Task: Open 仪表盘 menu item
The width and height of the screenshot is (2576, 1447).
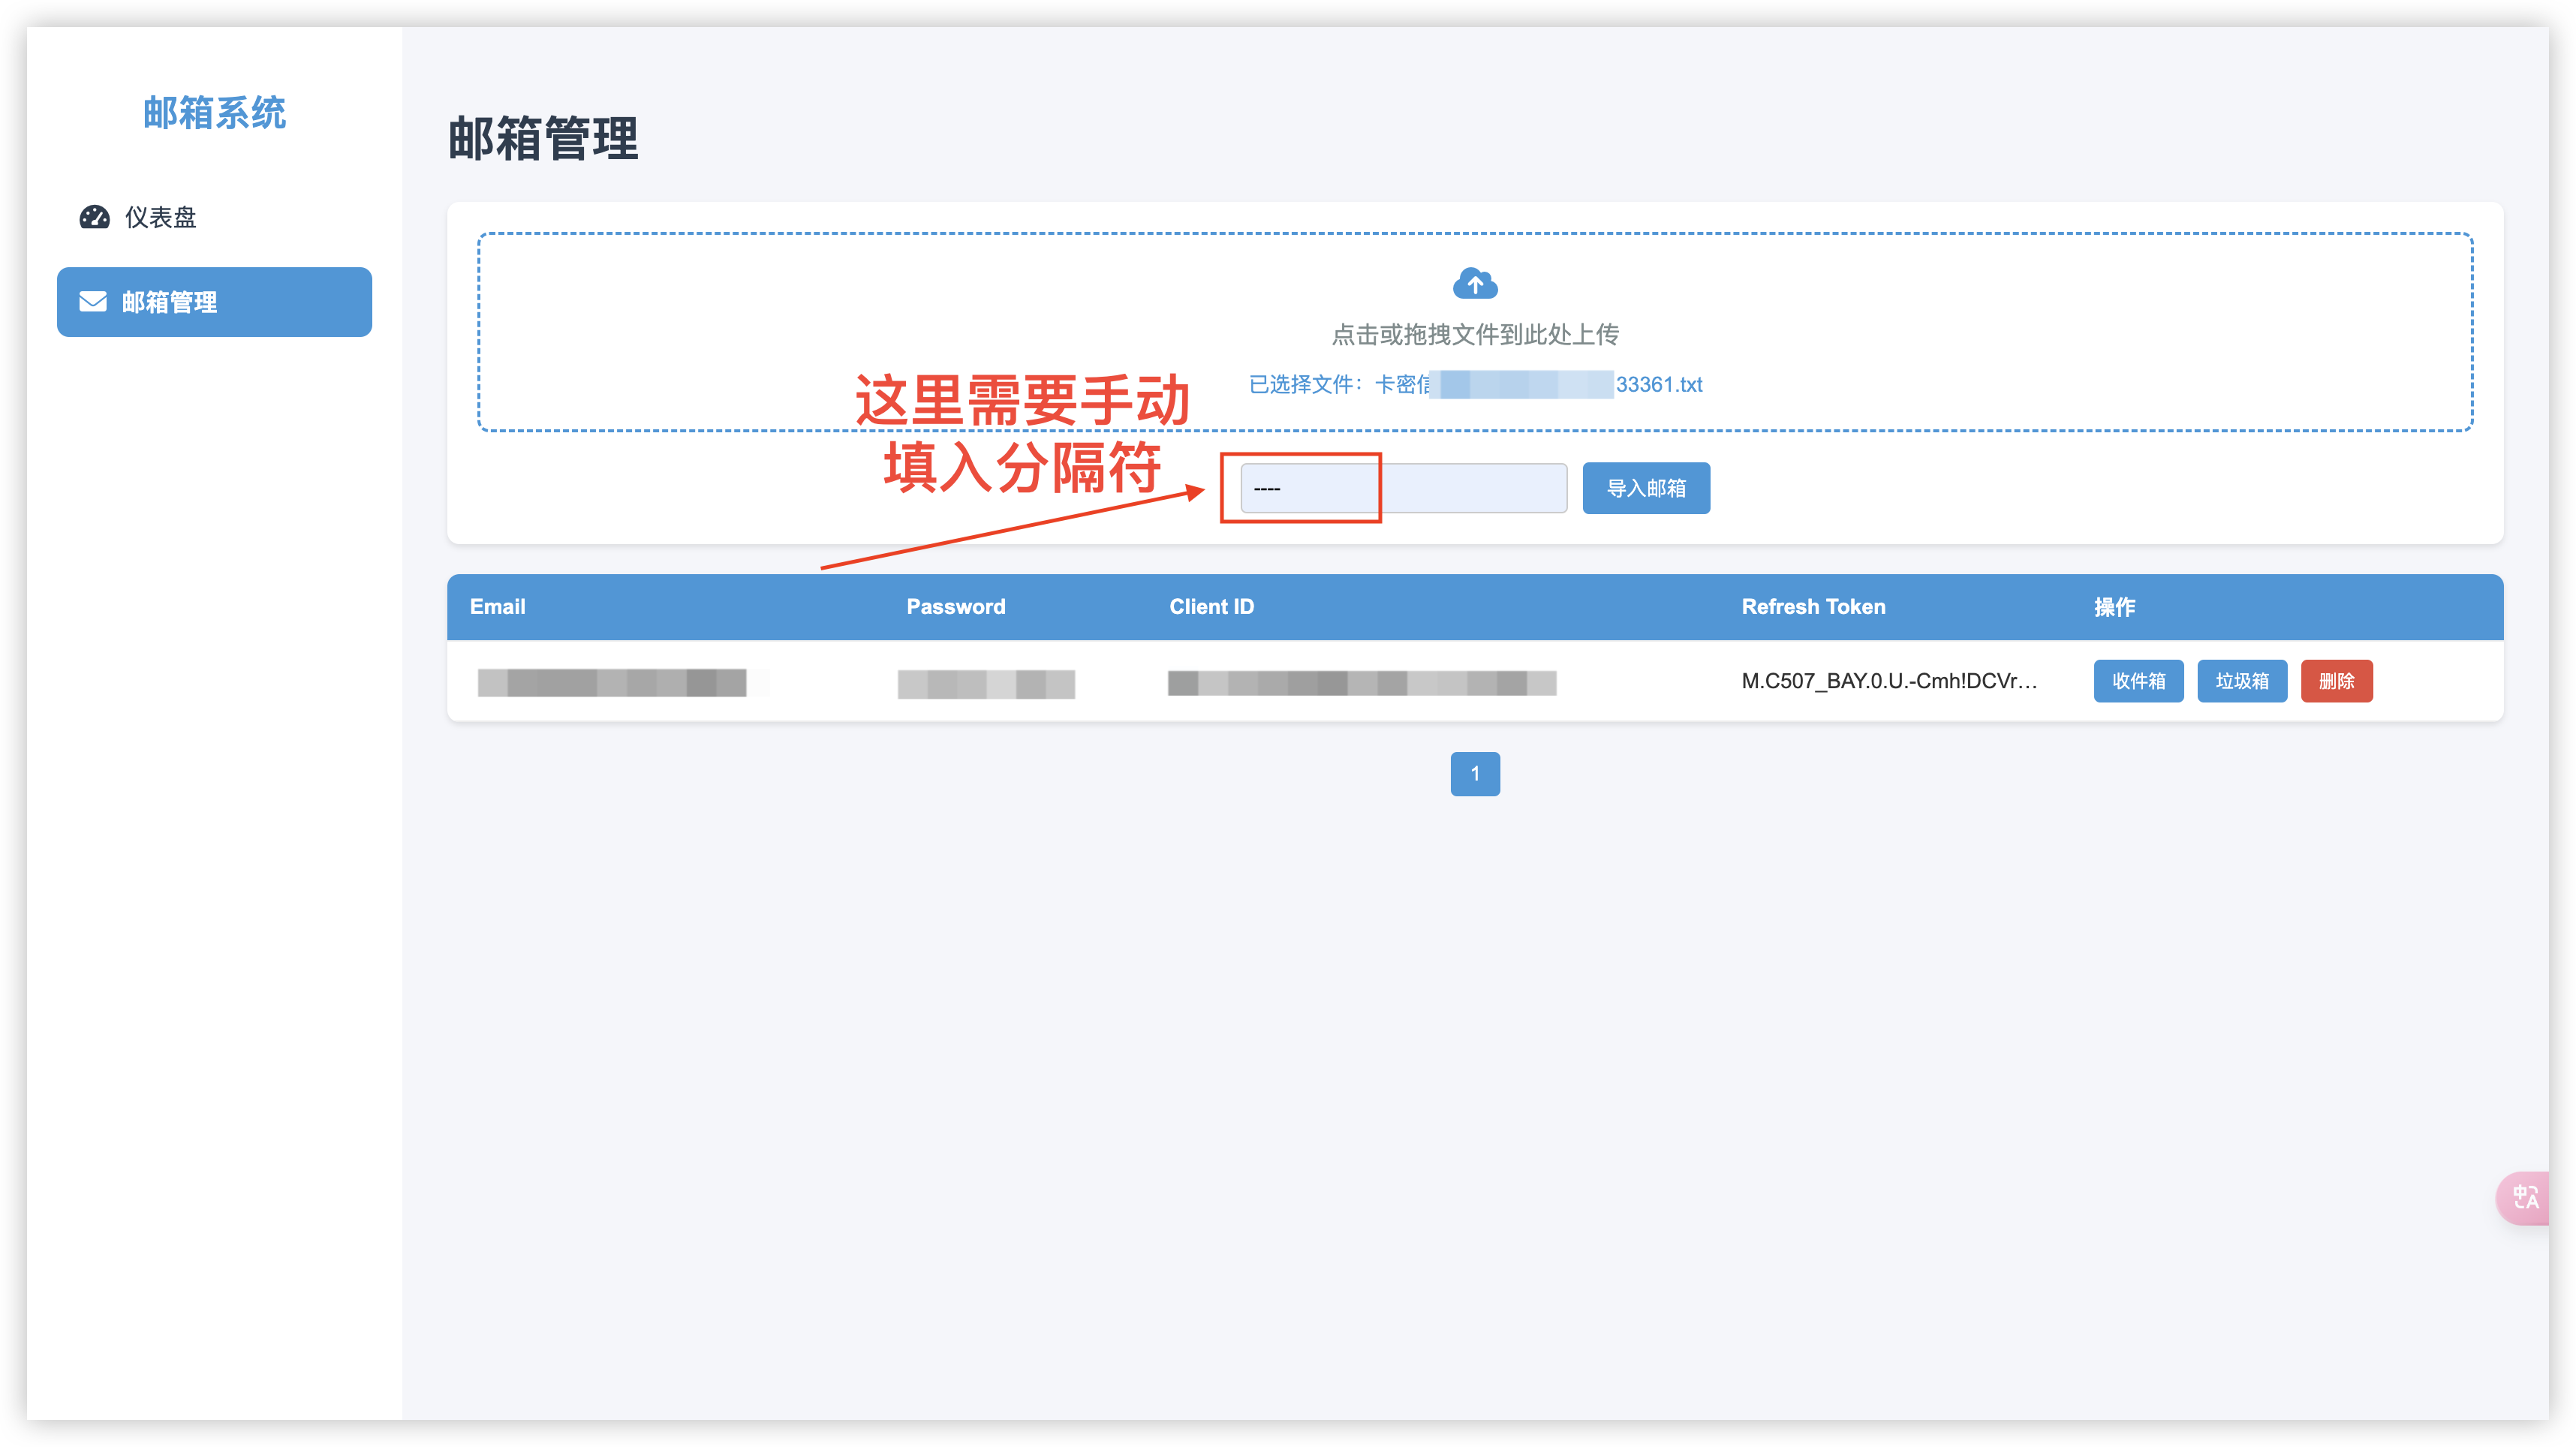Action: coord(160,217)
